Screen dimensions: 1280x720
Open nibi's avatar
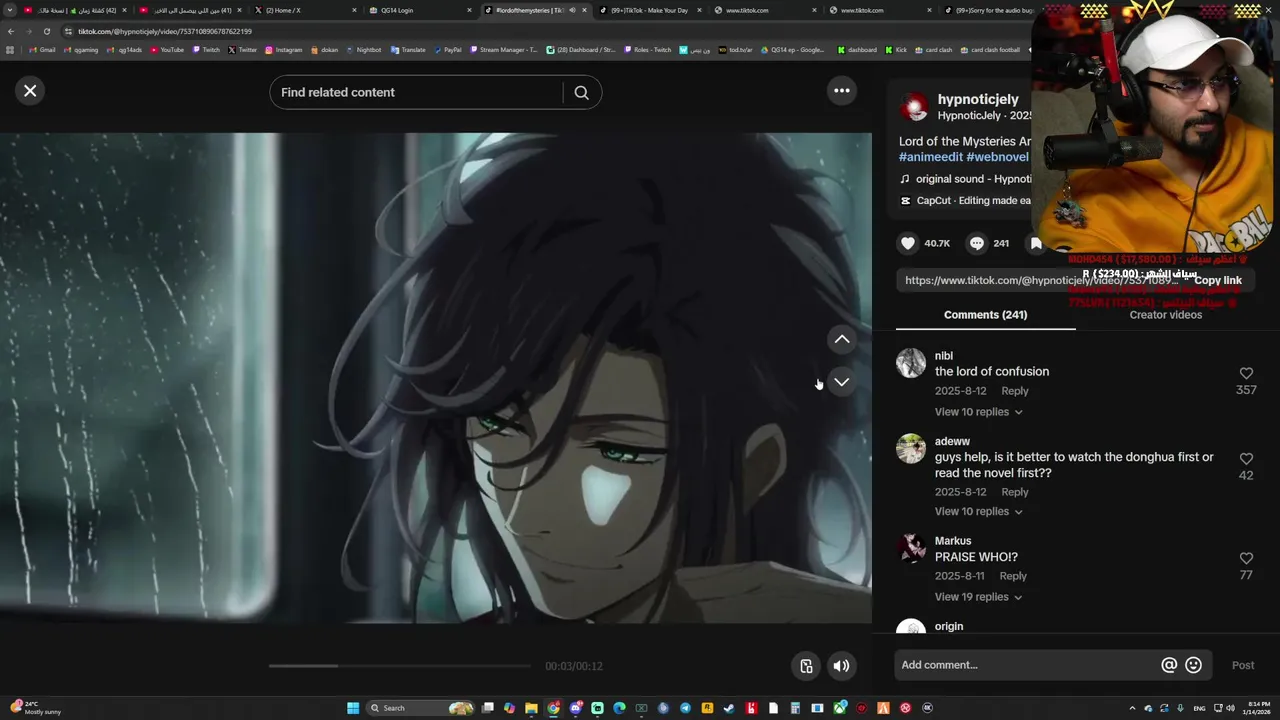[x=911, y=363]
